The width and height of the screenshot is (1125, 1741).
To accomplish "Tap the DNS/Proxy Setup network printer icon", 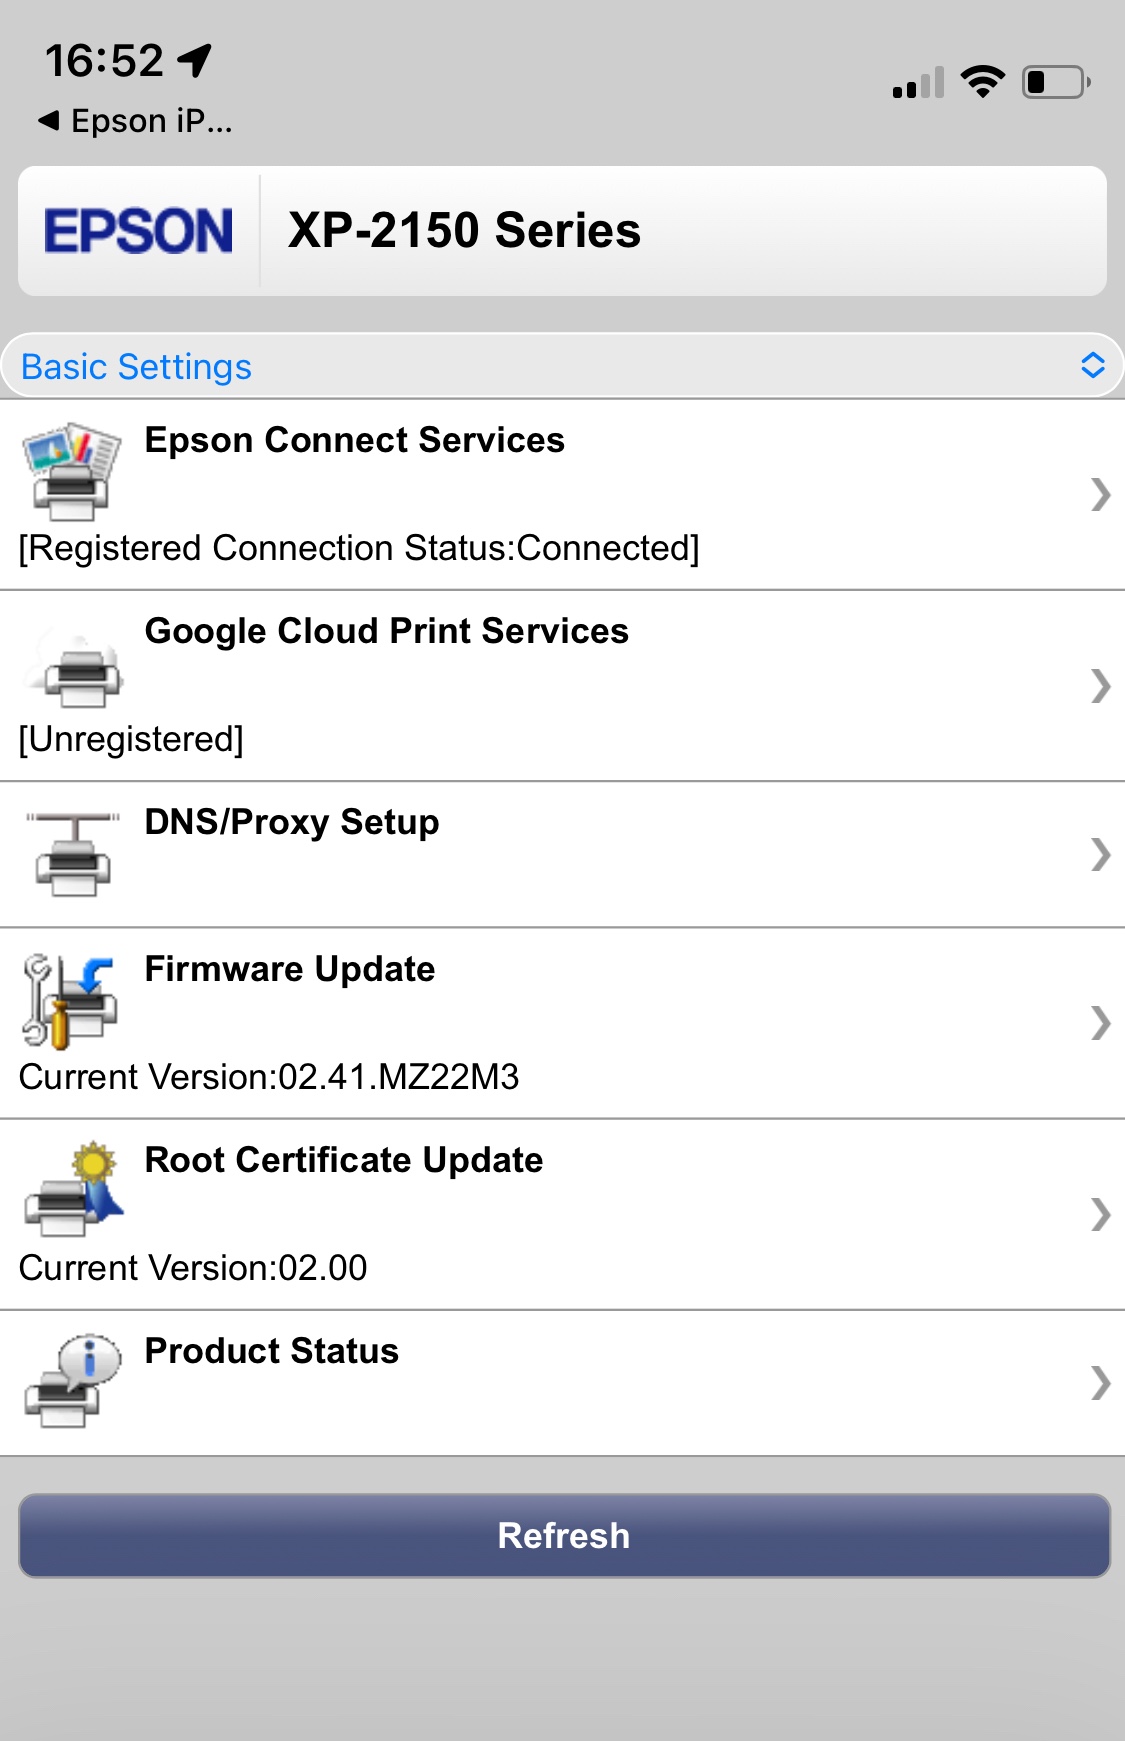I will (72, 853).
